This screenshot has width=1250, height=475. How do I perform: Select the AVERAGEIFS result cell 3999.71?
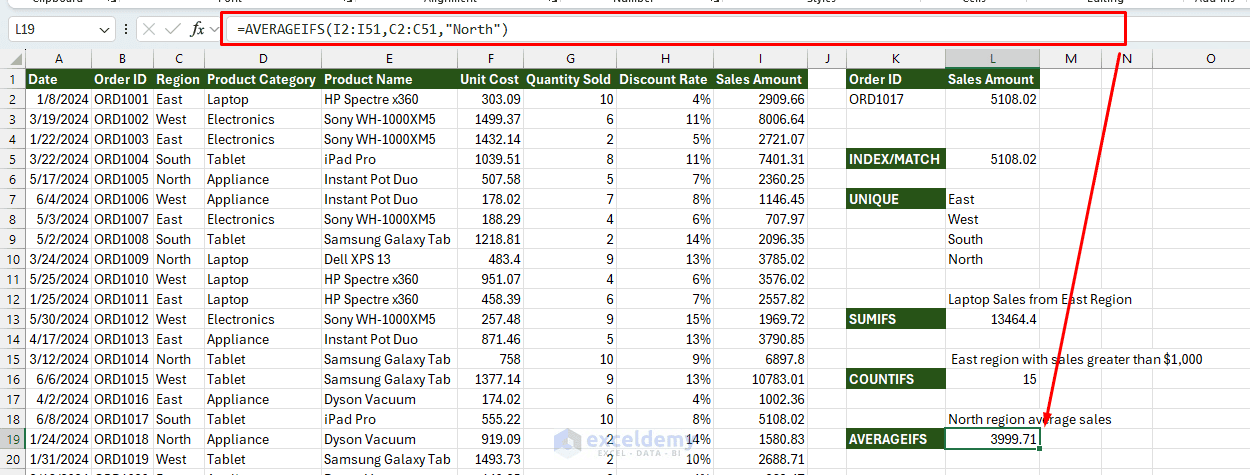(992, 439)
